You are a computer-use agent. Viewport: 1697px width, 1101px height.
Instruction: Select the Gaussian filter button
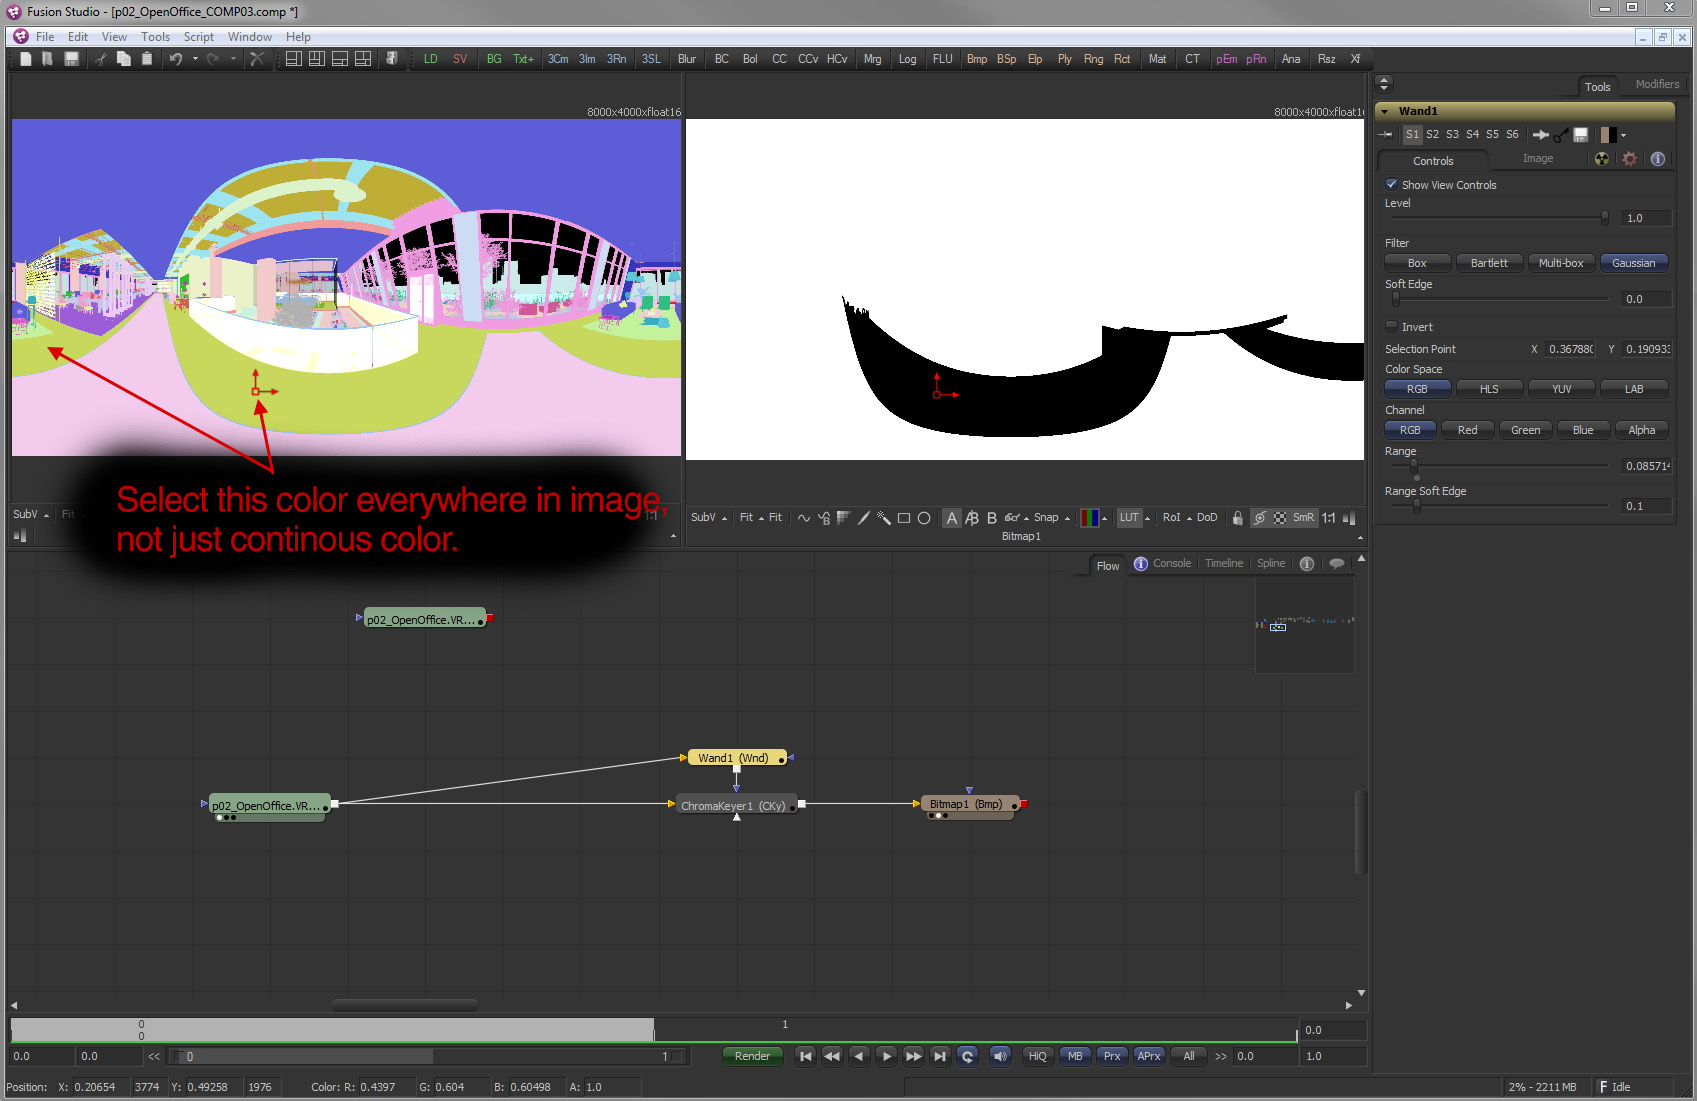coord(1634,263)
